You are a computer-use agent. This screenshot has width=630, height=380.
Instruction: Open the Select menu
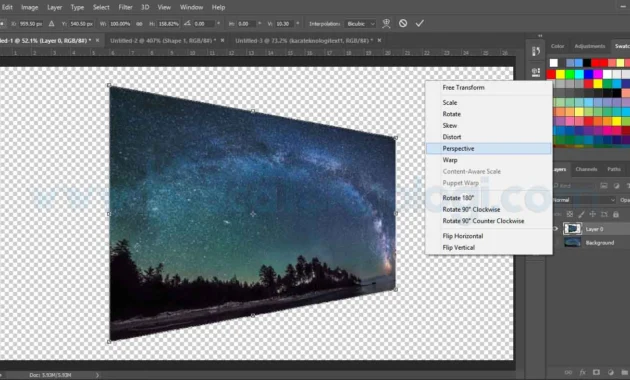tap(101, 7)
